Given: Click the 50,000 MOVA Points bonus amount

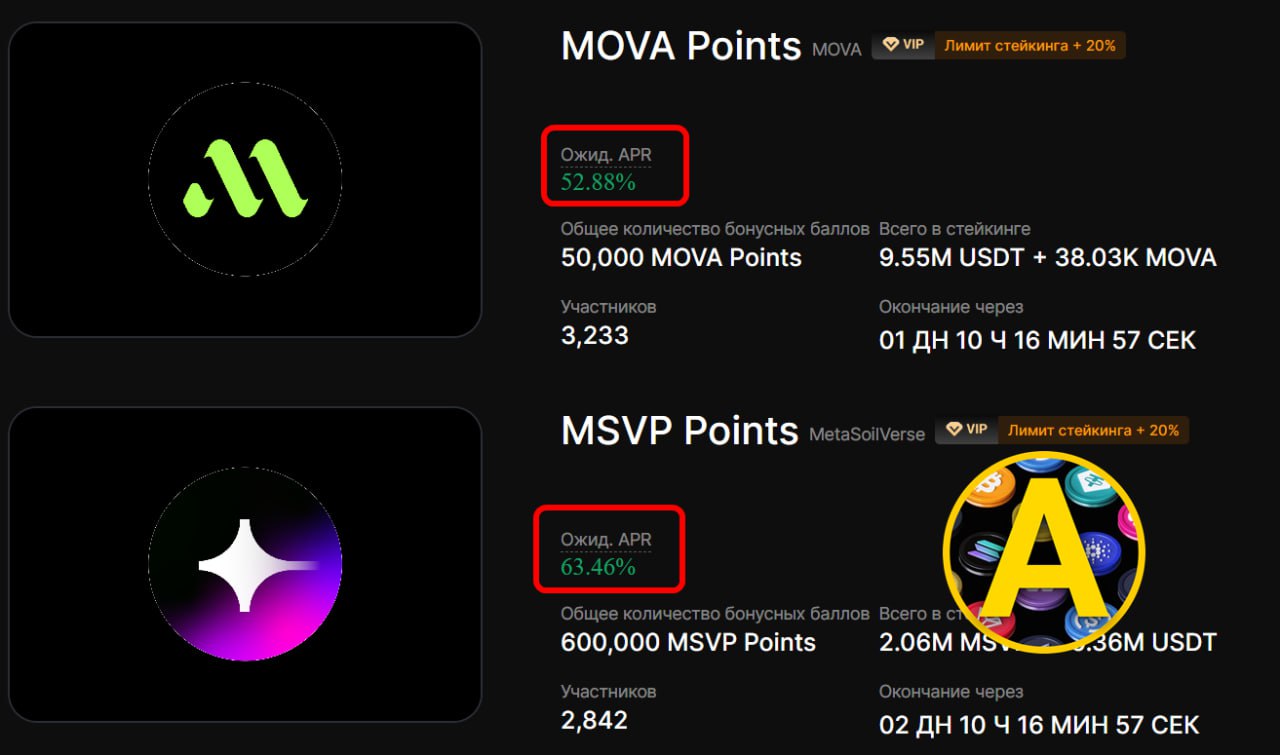Looking at the screenshot, I should [x=681, y=257].
